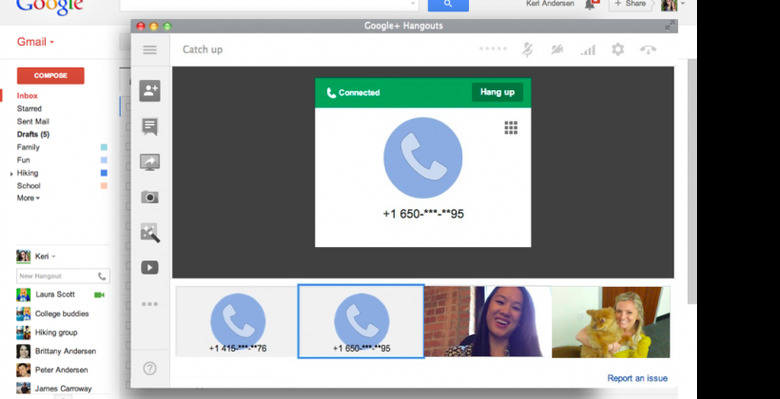Select the +1 415 caller thumbnail
Image resolution: width=780 pixels, height=399 pixels.
click(237, 321)
